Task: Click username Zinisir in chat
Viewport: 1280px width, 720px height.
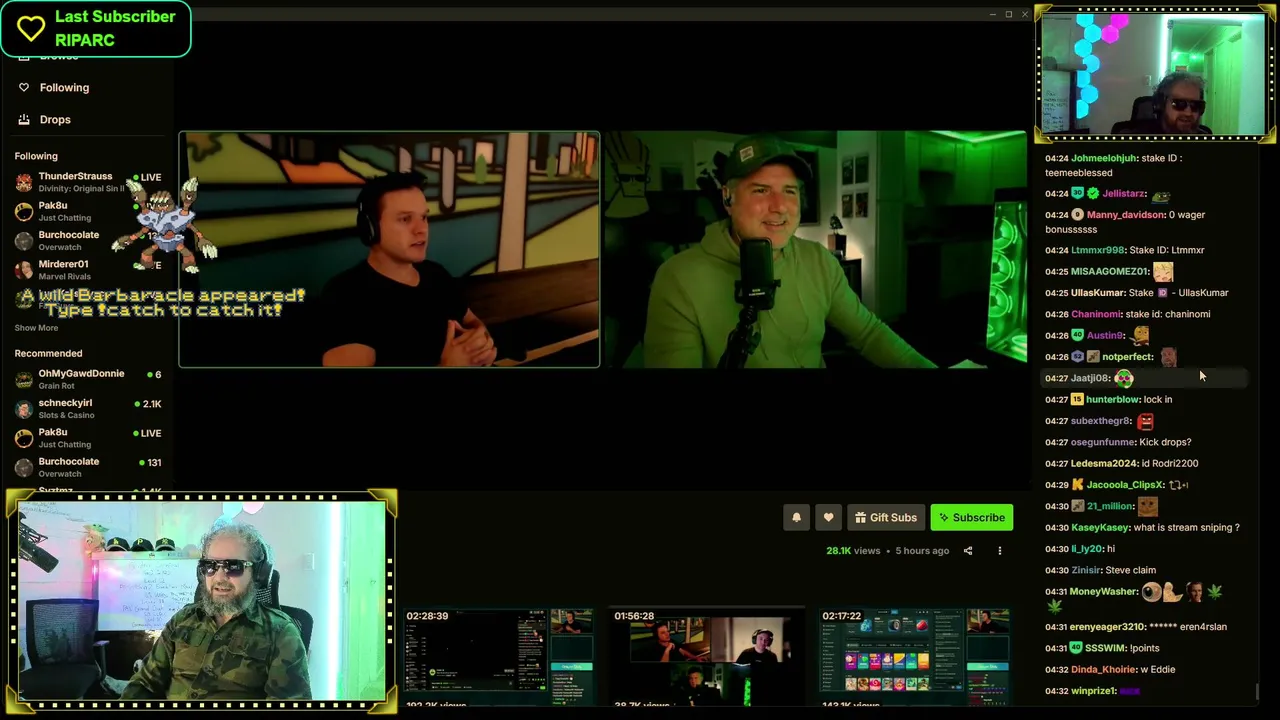Action: pos(1086,570)
